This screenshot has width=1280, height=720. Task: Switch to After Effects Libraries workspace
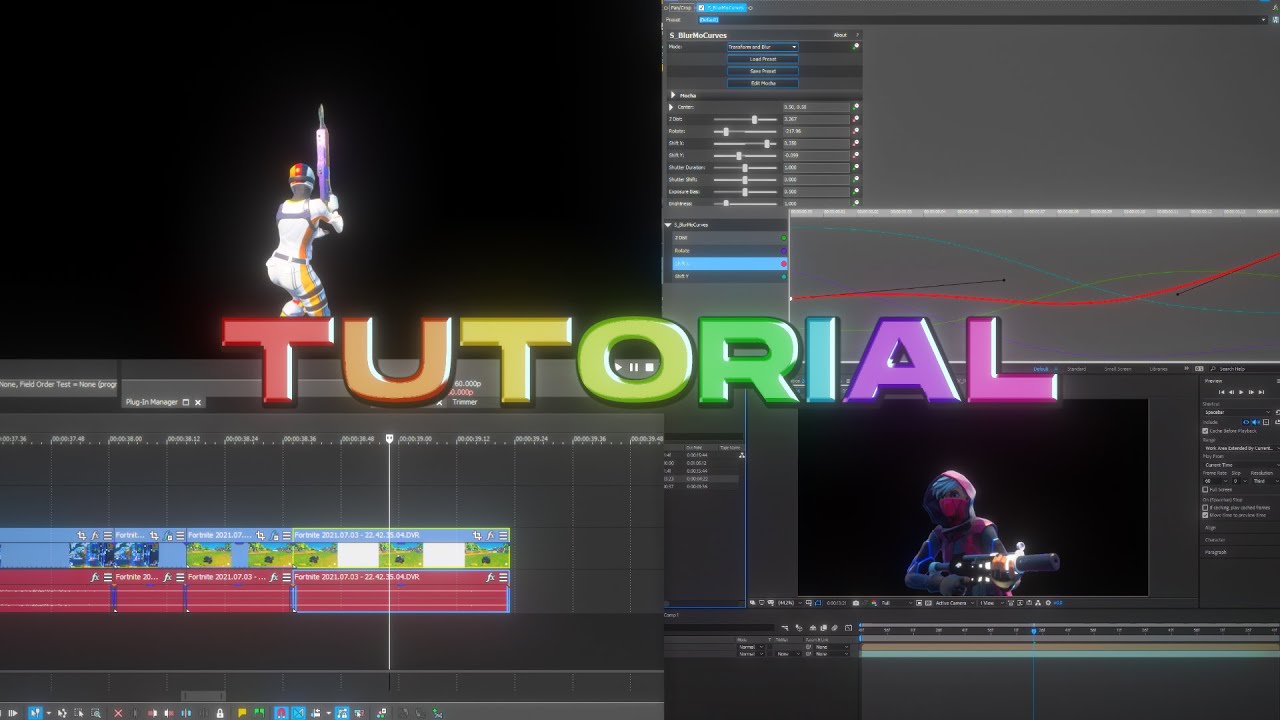click(1158, 369)
